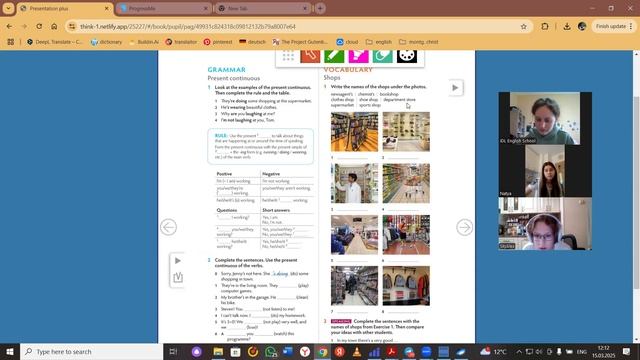Open the dictionary bookmark
Image resolution: width=640 pixels, height=360 pixels.
click(x=107, y=42)
